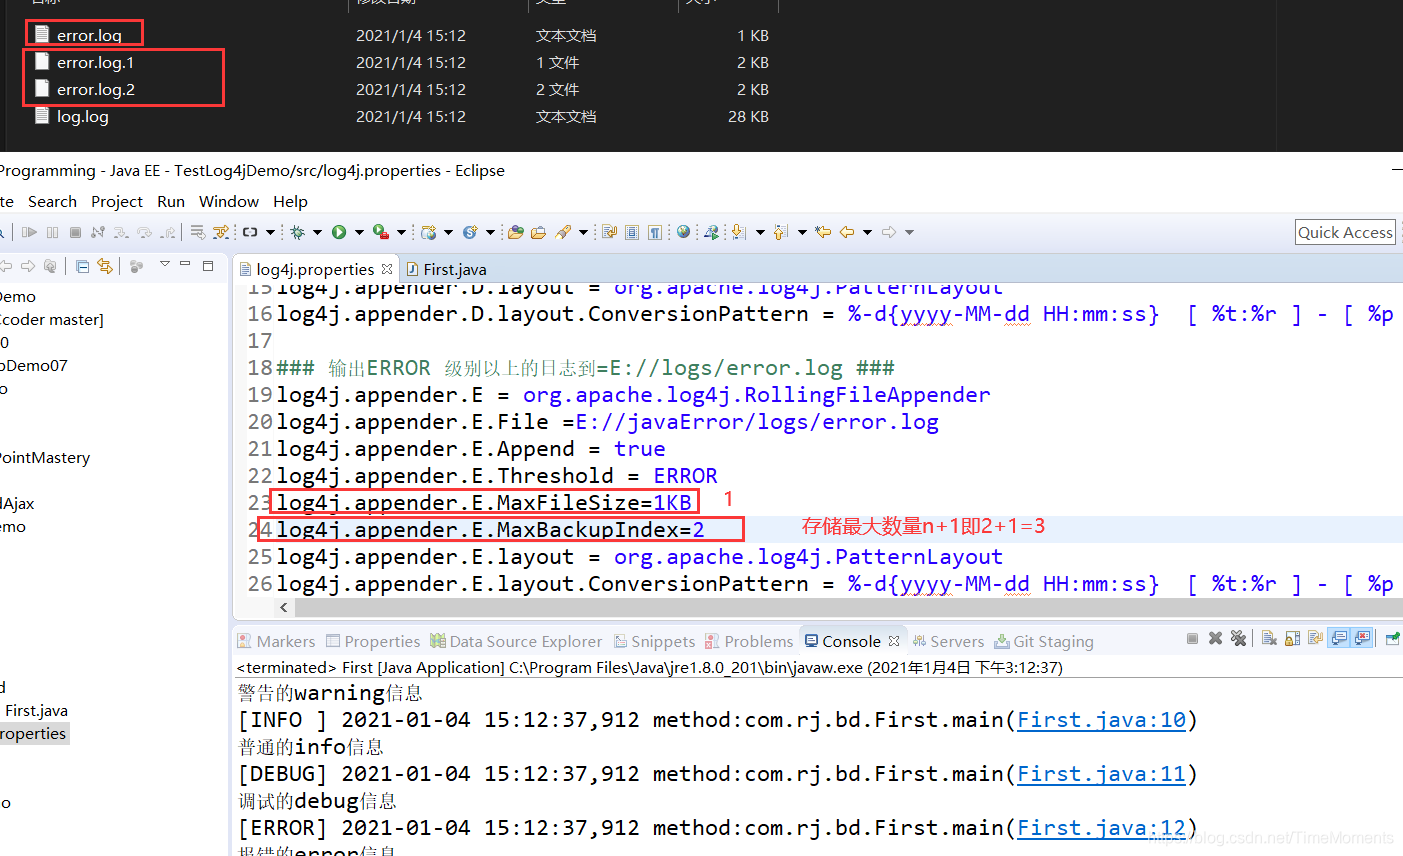Click Run Last Tool with red toolbox

pyautogui.click(x=382, y=232)
